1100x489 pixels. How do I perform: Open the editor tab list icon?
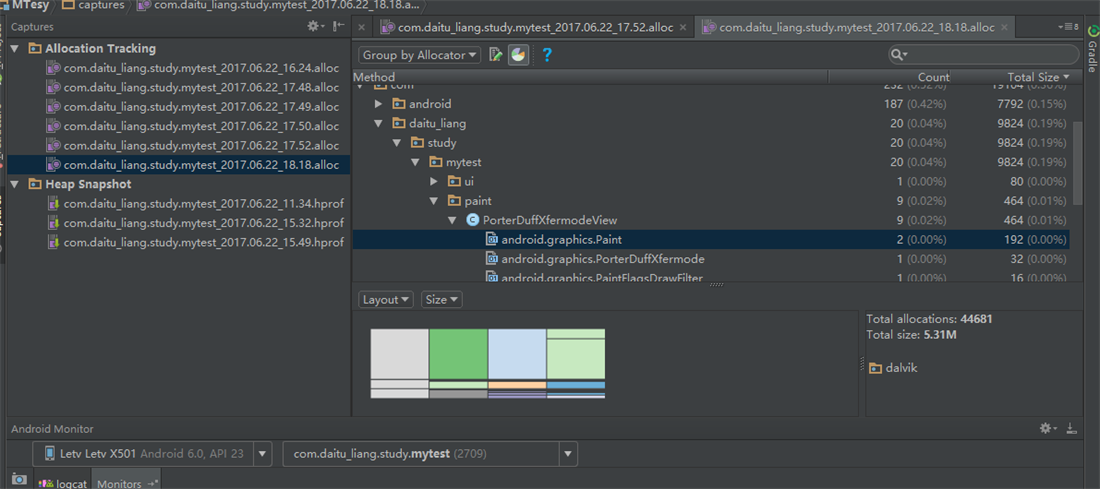pyautogui.click(x=1068, y=27)
